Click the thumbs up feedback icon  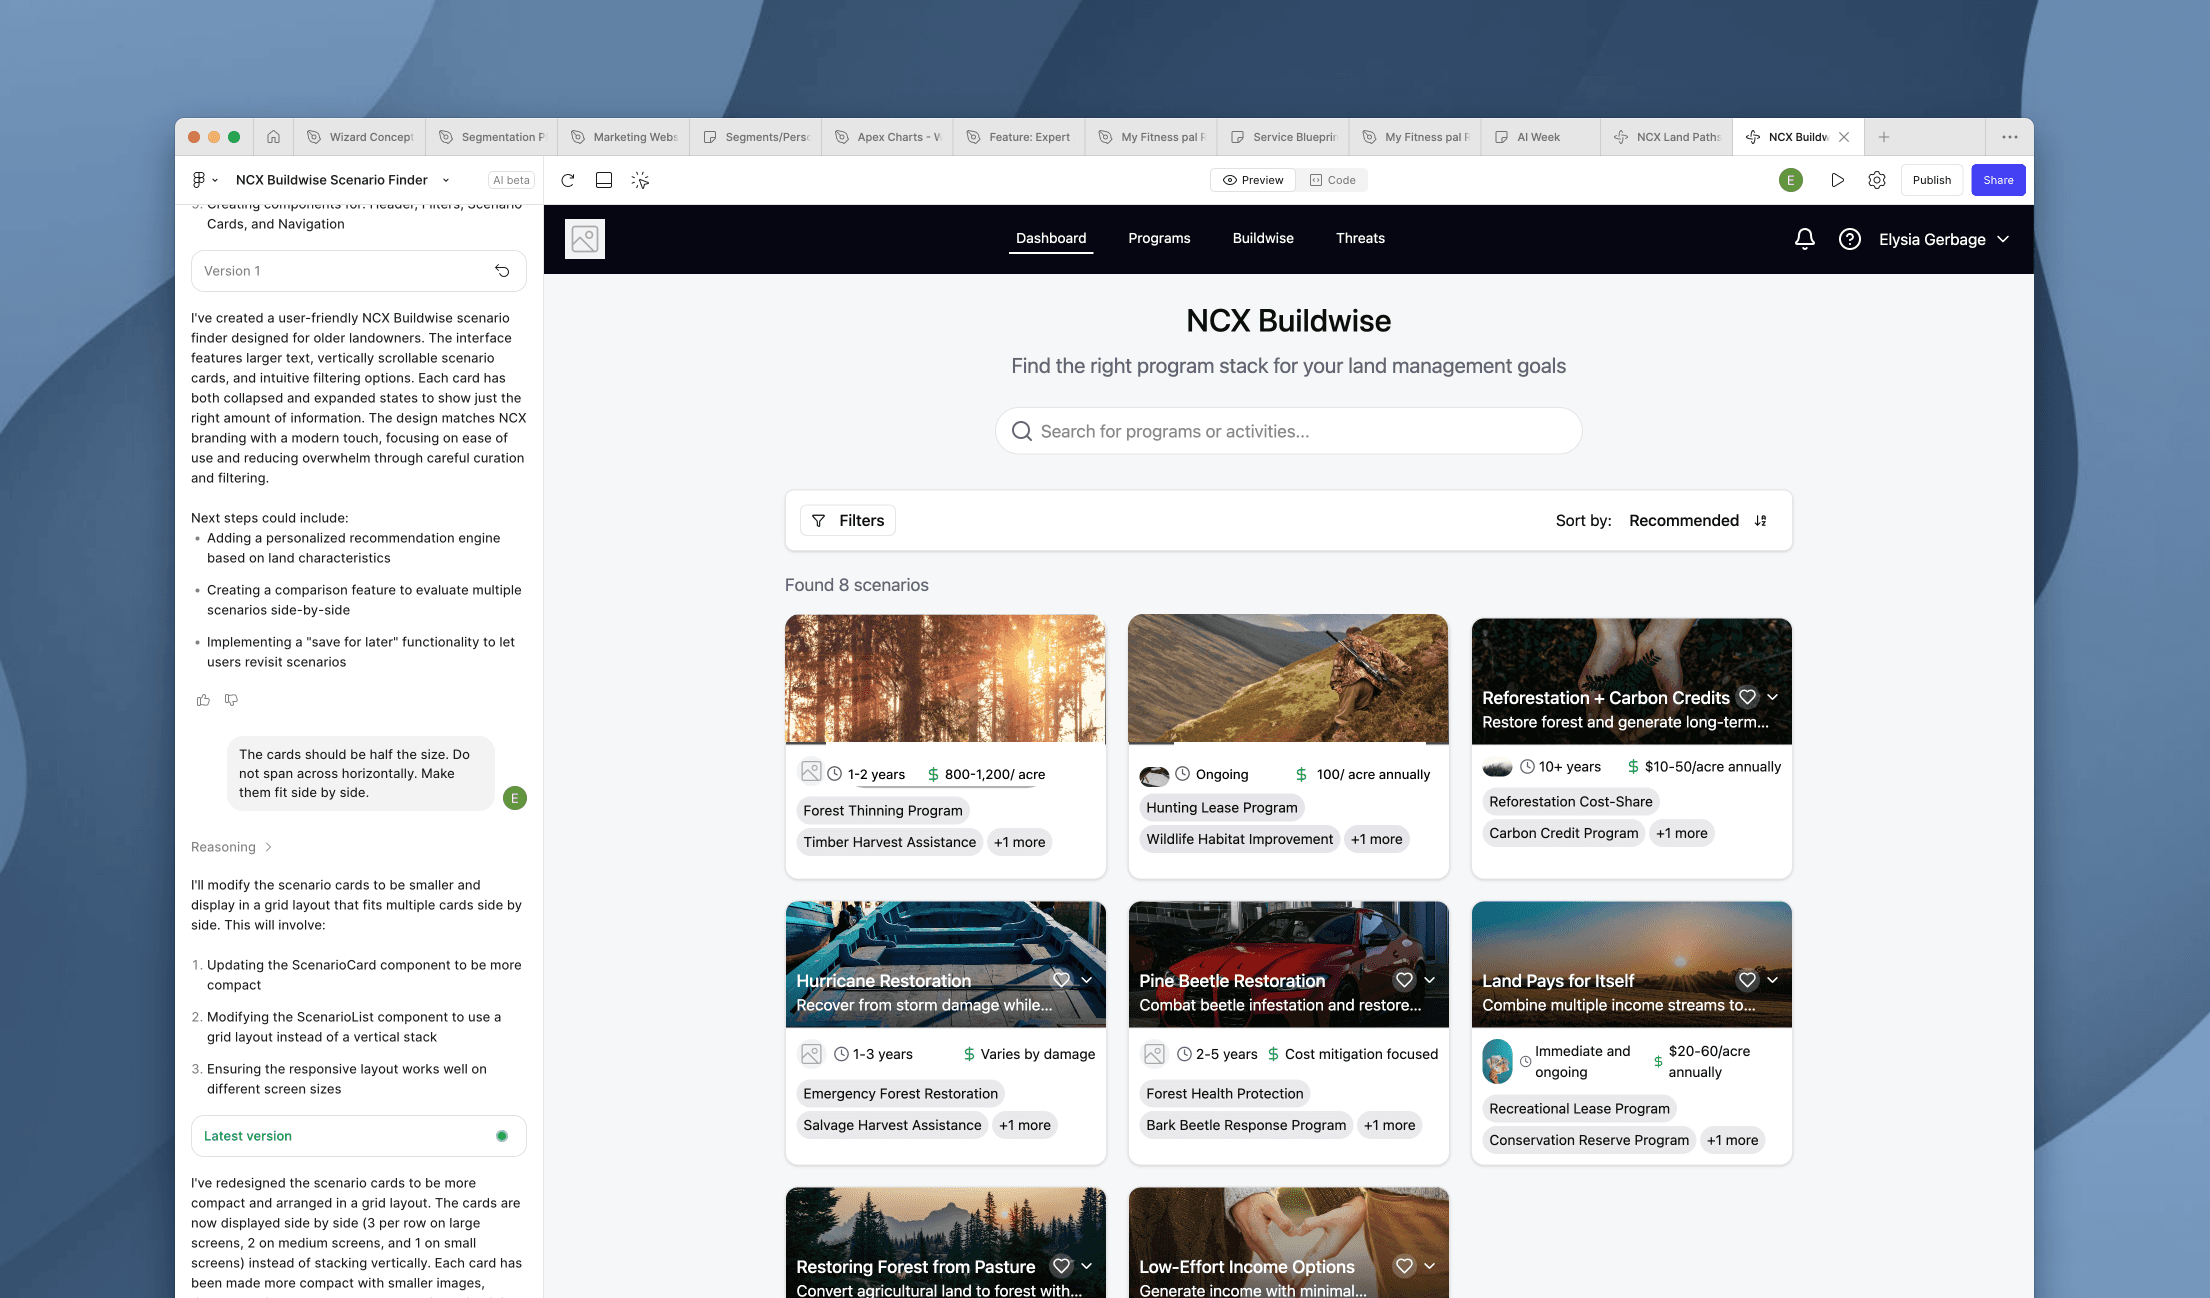pyautogui.click(x=203, y=700)
